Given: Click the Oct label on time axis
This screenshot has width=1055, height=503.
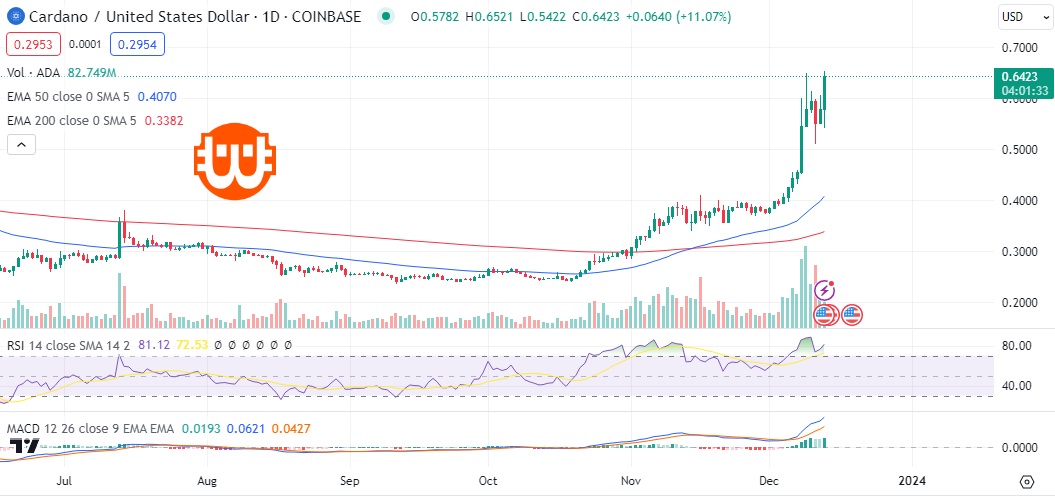Looking at the screenshot, I should (x=487, y=481).
